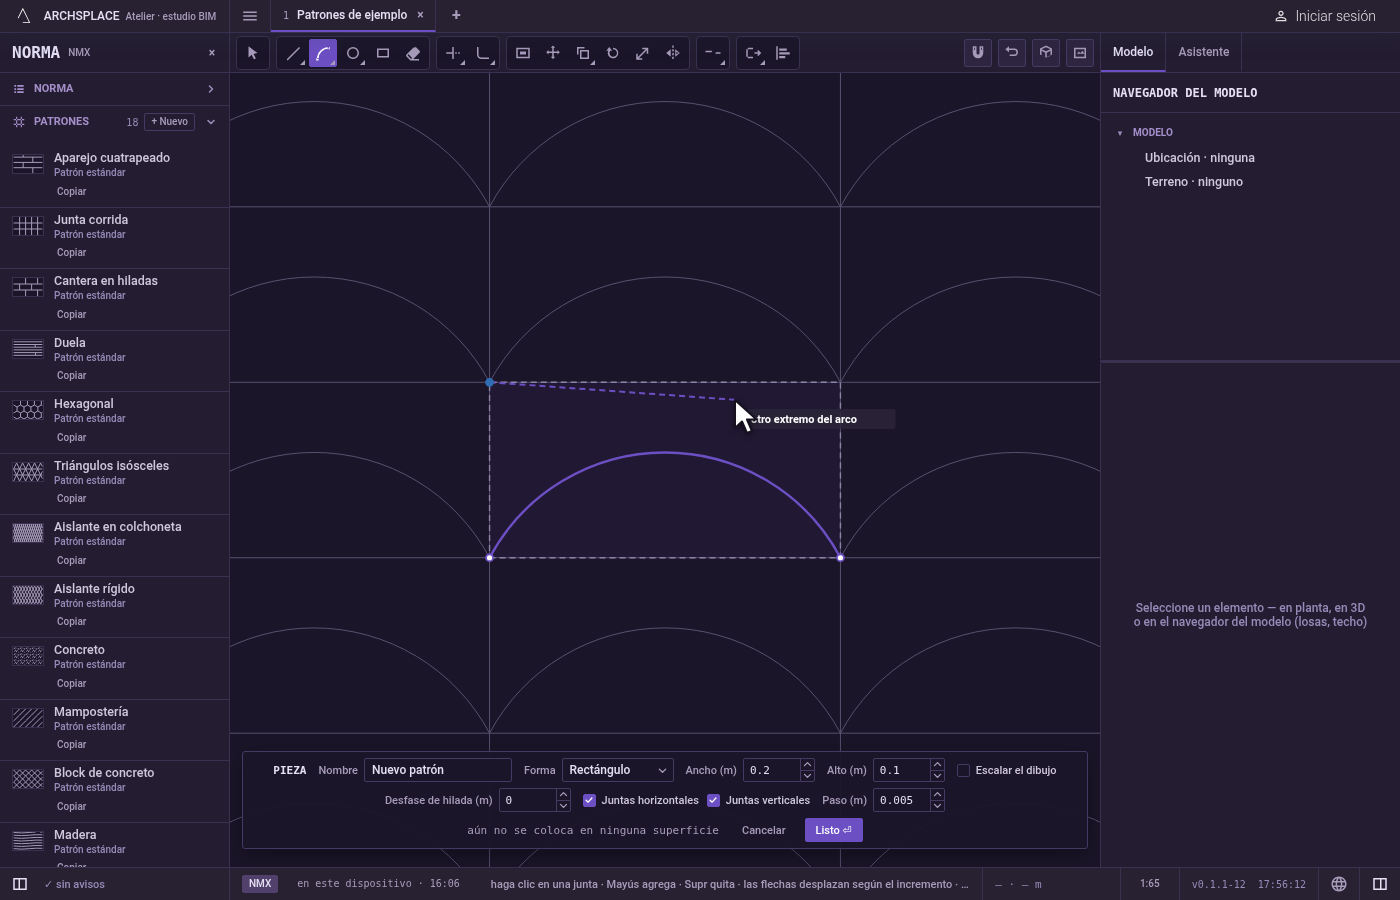Click the Nombre input field
1400x900 pixels.
pos(438,770)
